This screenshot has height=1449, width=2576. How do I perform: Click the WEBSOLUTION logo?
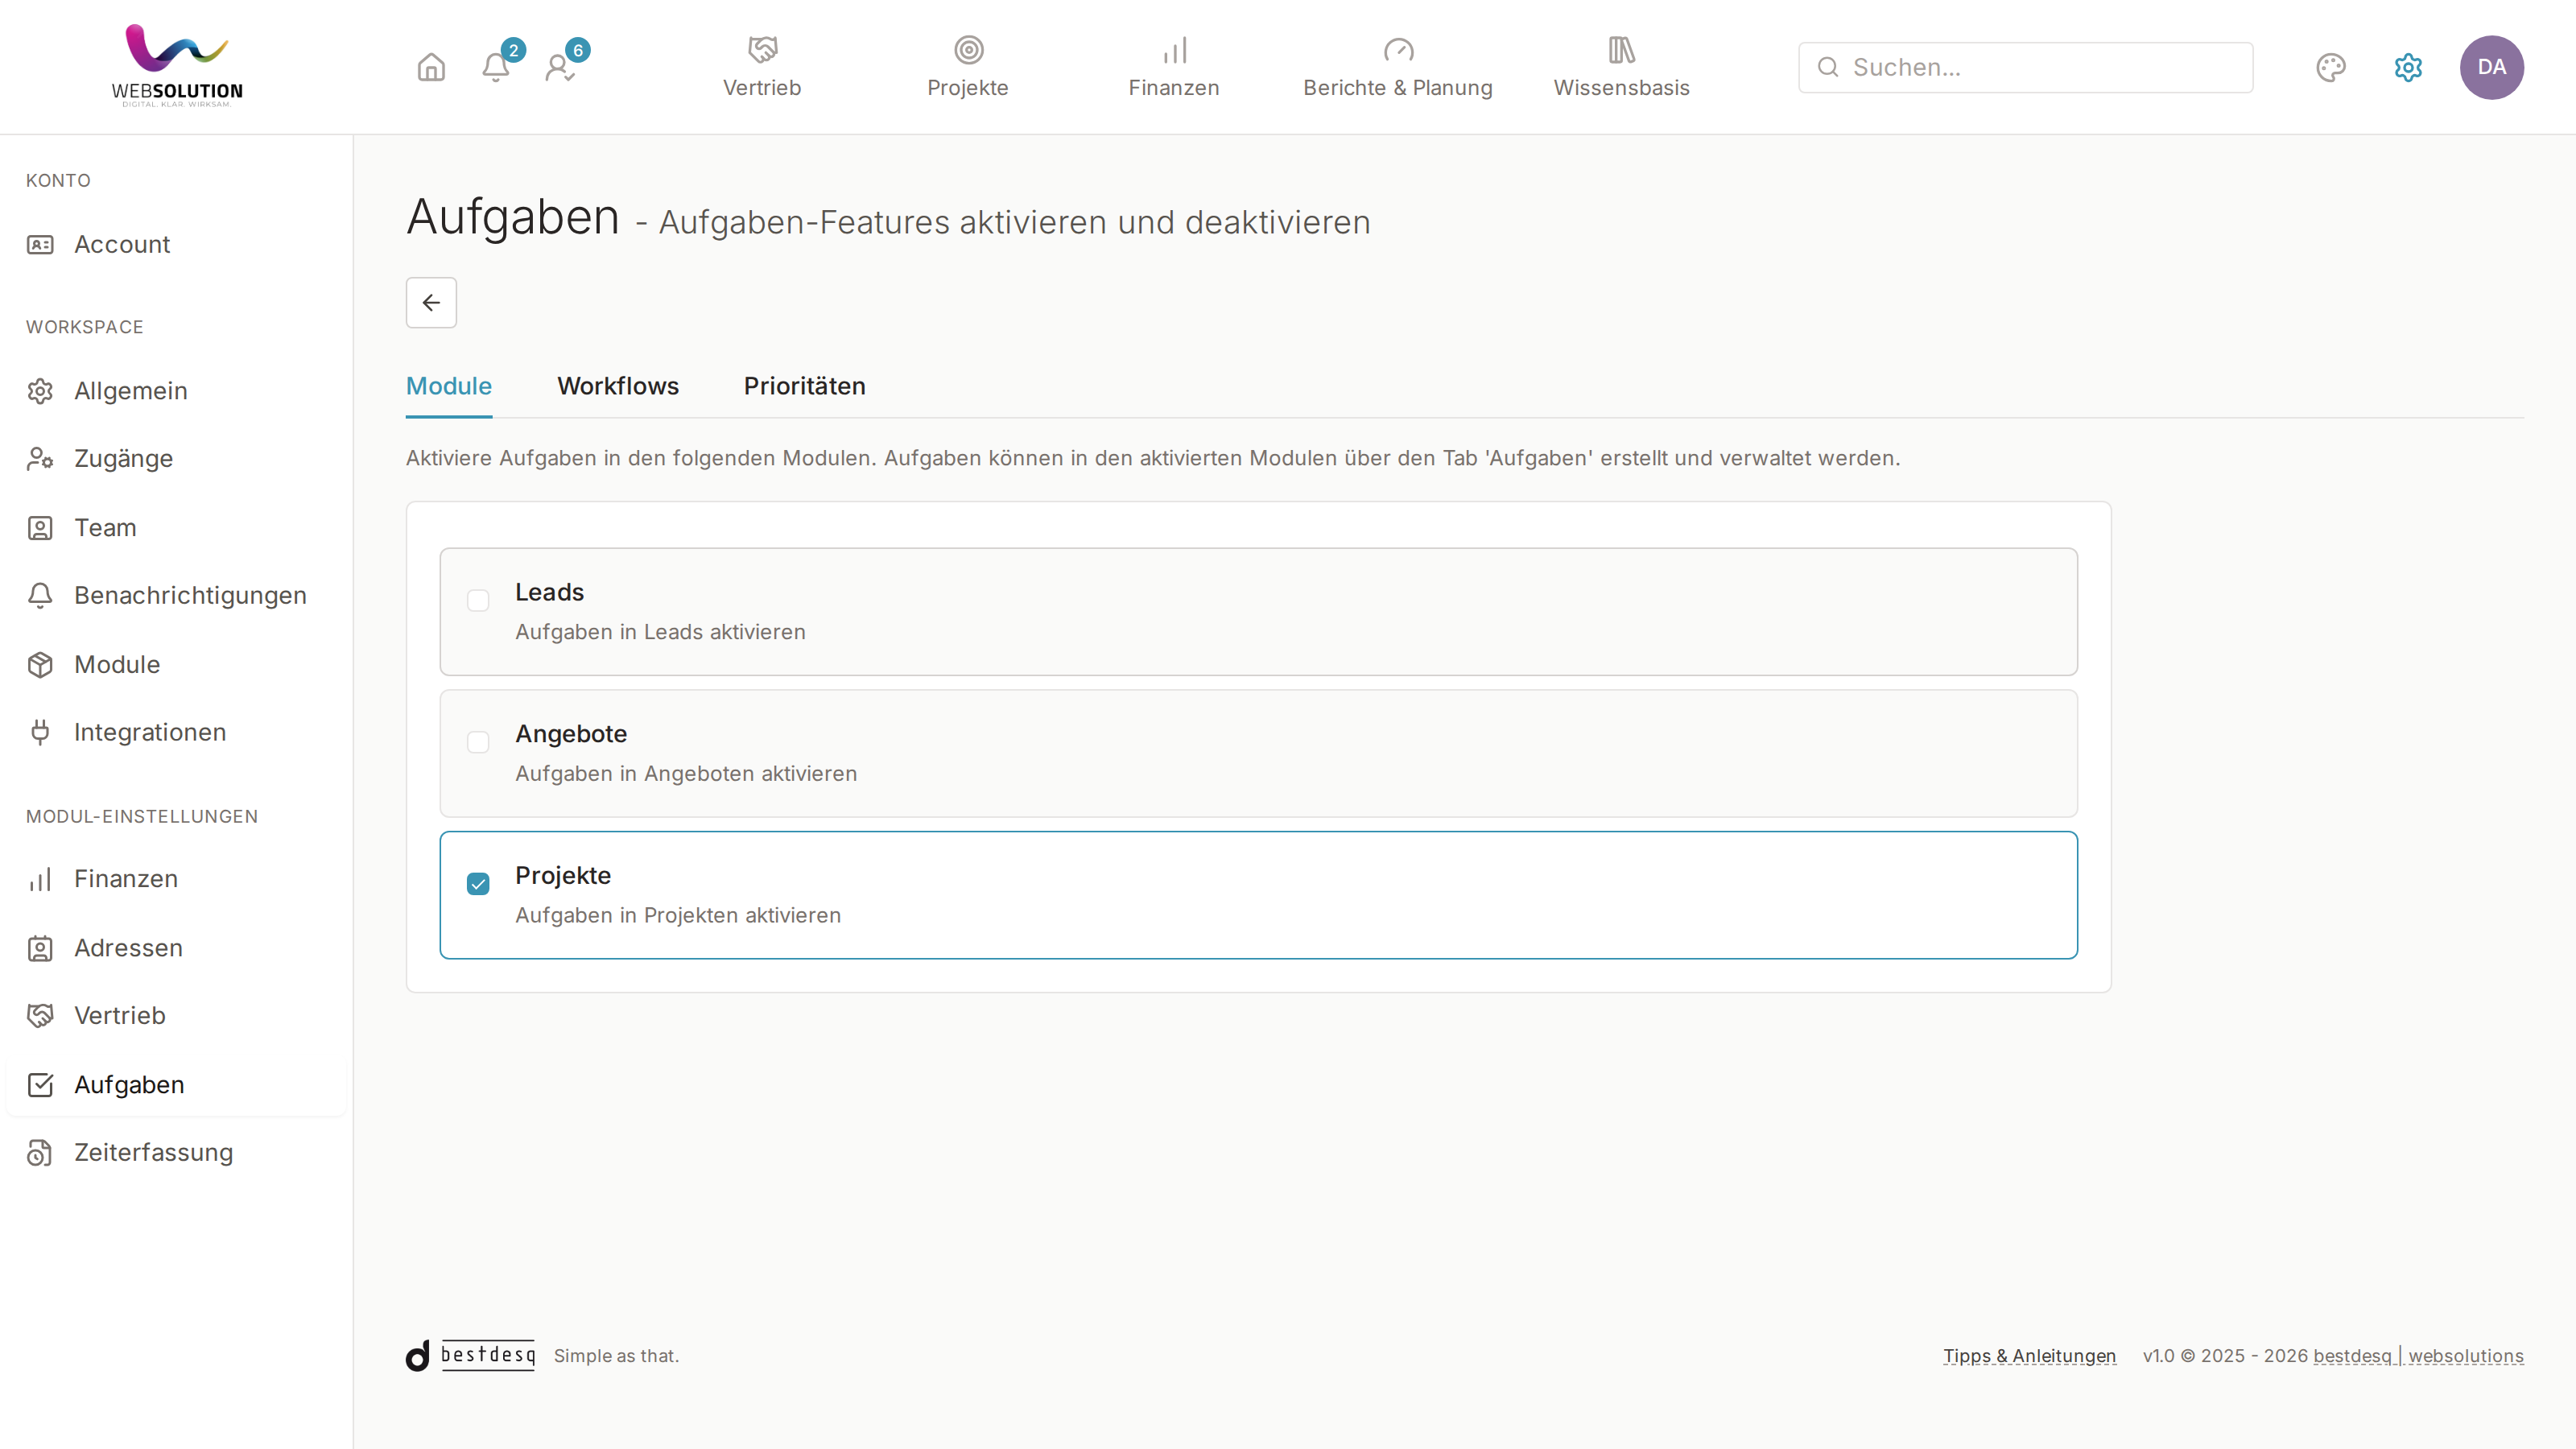177,66
